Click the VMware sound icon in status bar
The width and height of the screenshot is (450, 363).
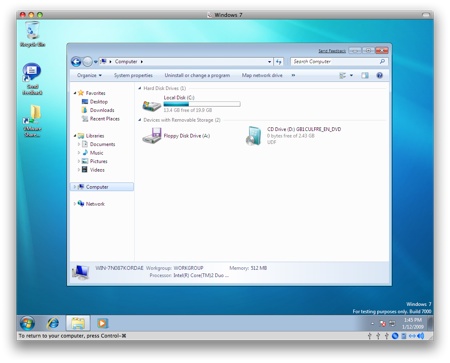[421, 336]
